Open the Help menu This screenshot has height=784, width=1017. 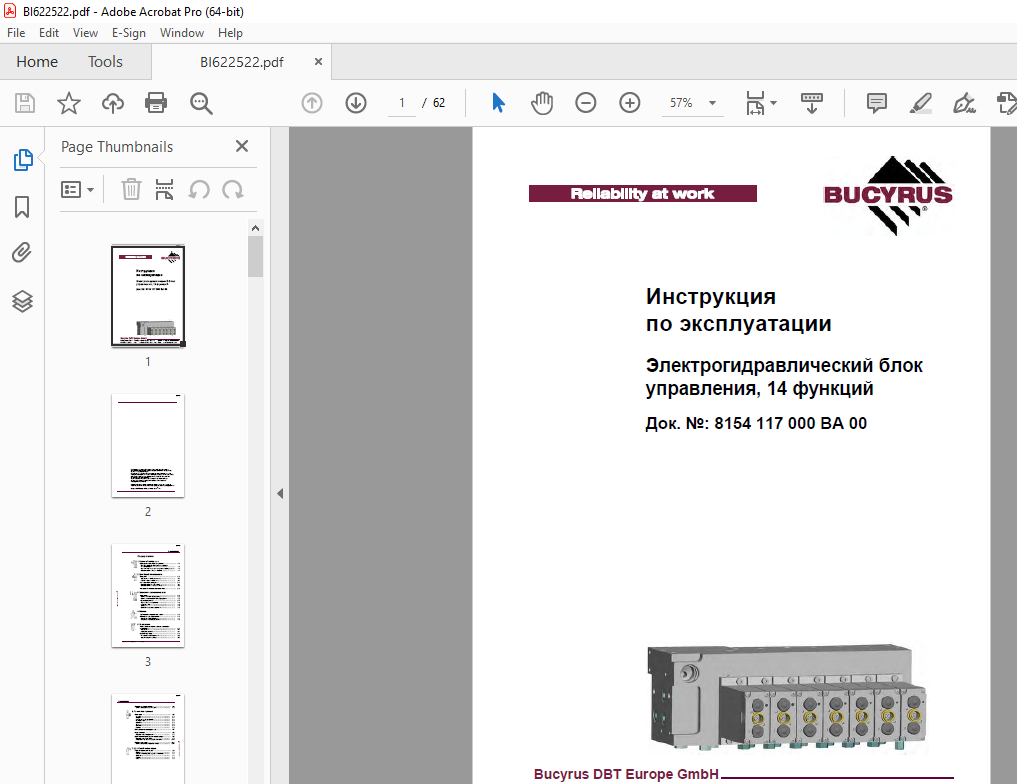(230, 33)
